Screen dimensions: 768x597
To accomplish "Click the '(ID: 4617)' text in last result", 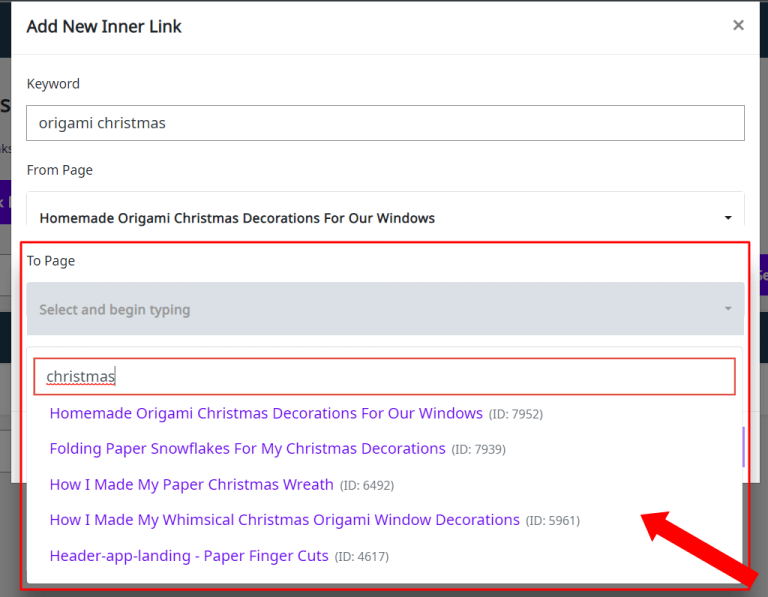I will click(x=362, y=557).
